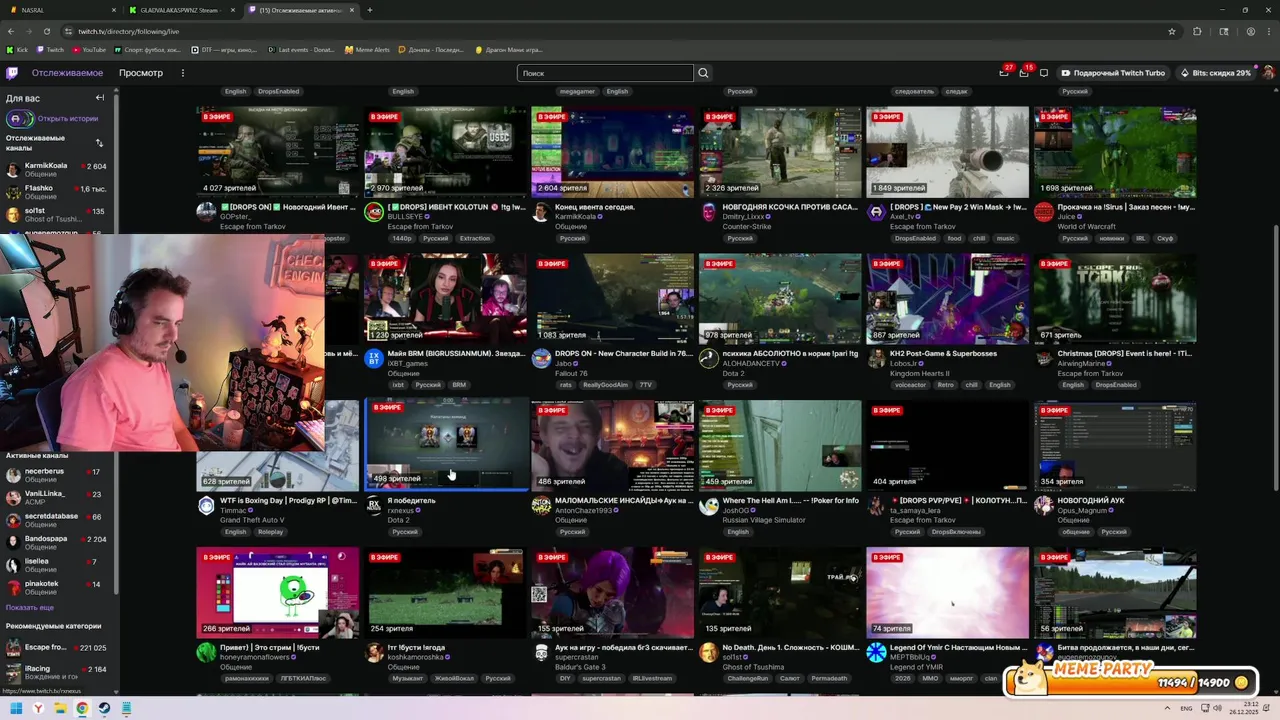This screenshot has height=720, width=1280.
Task: Click the Поиск search field
Action: click(605, 73)
